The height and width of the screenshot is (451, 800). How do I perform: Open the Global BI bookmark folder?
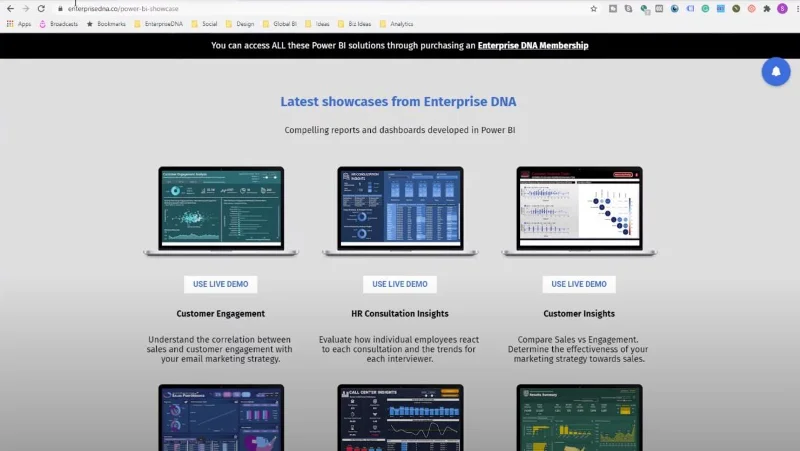[280, 24]
